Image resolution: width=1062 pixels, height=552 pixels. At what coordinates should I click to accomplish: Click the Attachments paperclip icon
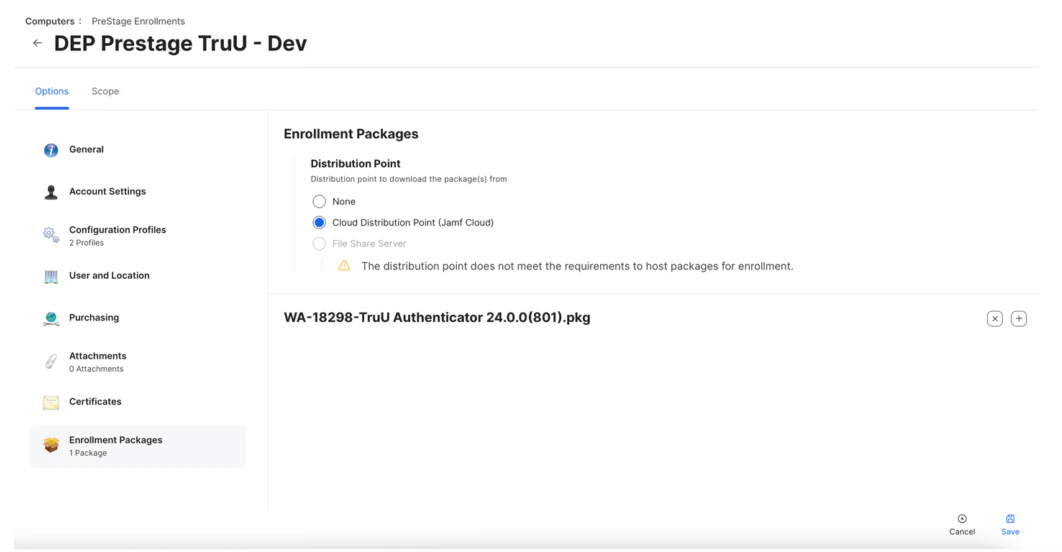(51, 362)
